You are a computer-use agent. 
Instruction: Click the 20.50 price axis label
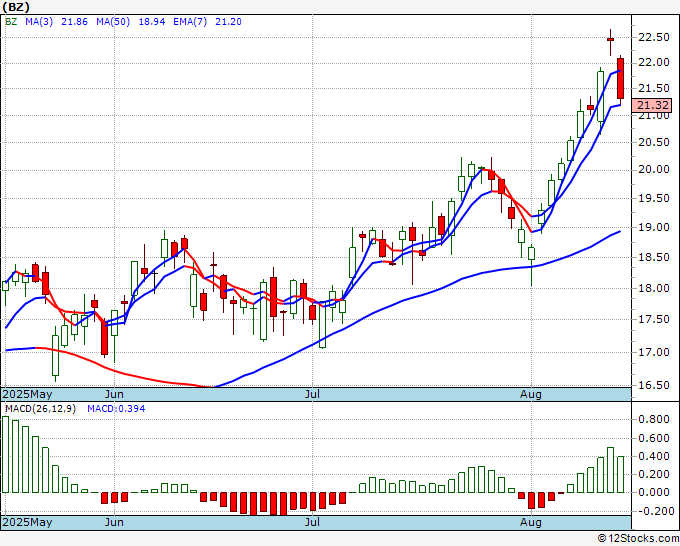coord(654,142)
